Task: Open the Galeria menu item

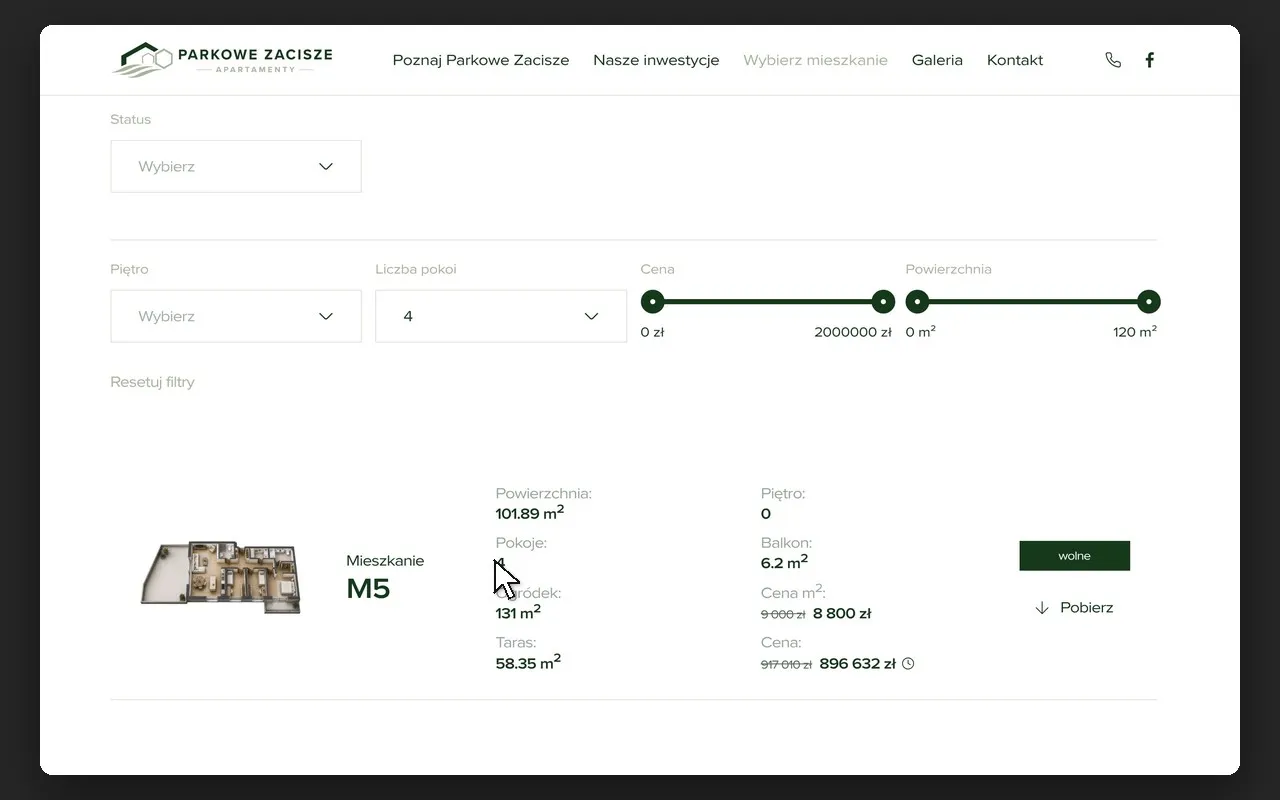Action: [x=937, y=60]
